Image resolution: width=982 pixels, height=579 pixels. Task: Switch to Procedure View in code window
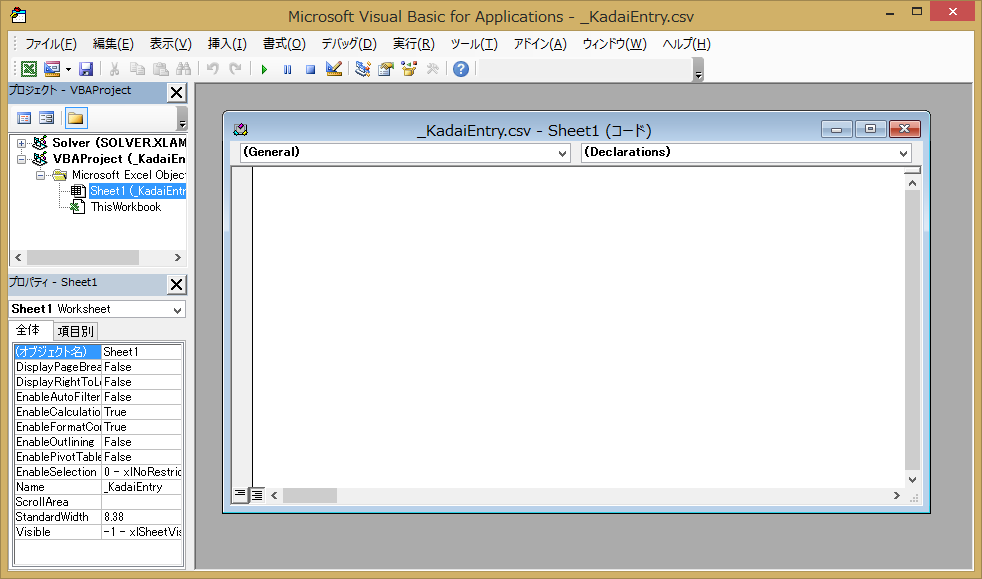tap(240, 495)
